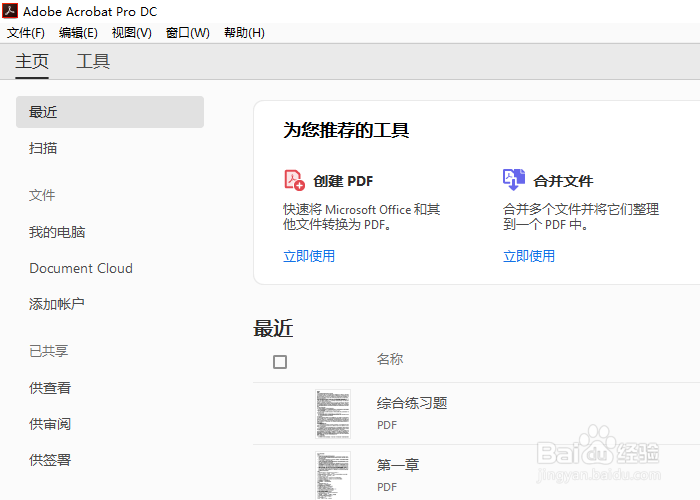Open the 供签署 shared list
Viewport: 700px width, 500px height.
point(50,460)
